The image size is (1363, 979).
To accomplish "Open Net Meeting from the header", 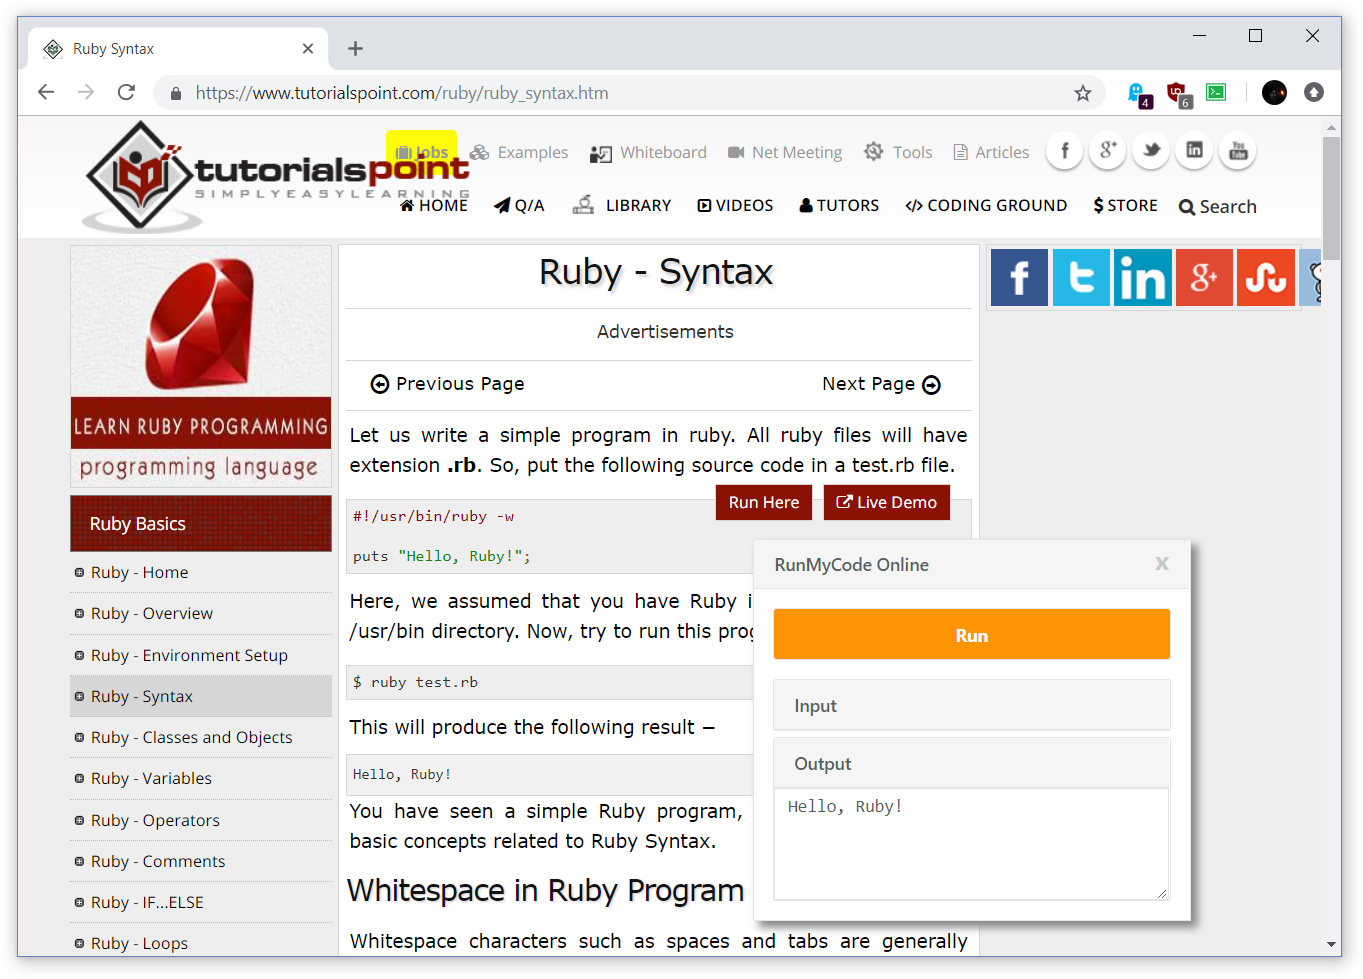I will (x=785, y=153).
